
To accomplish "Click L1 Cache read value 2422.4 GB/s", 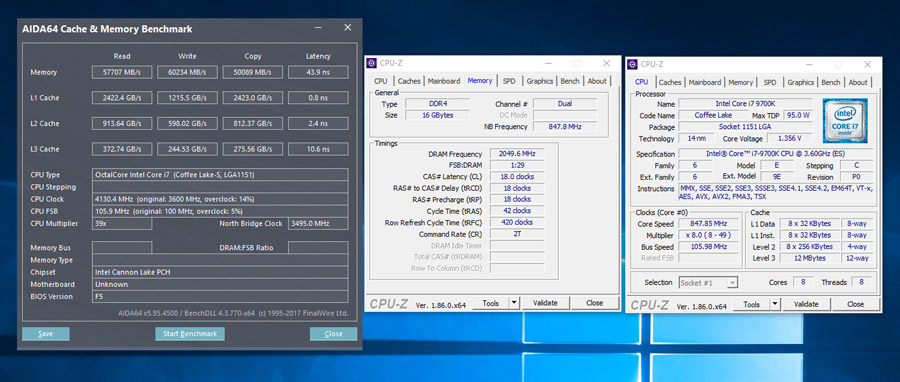I will coord(122,98).
